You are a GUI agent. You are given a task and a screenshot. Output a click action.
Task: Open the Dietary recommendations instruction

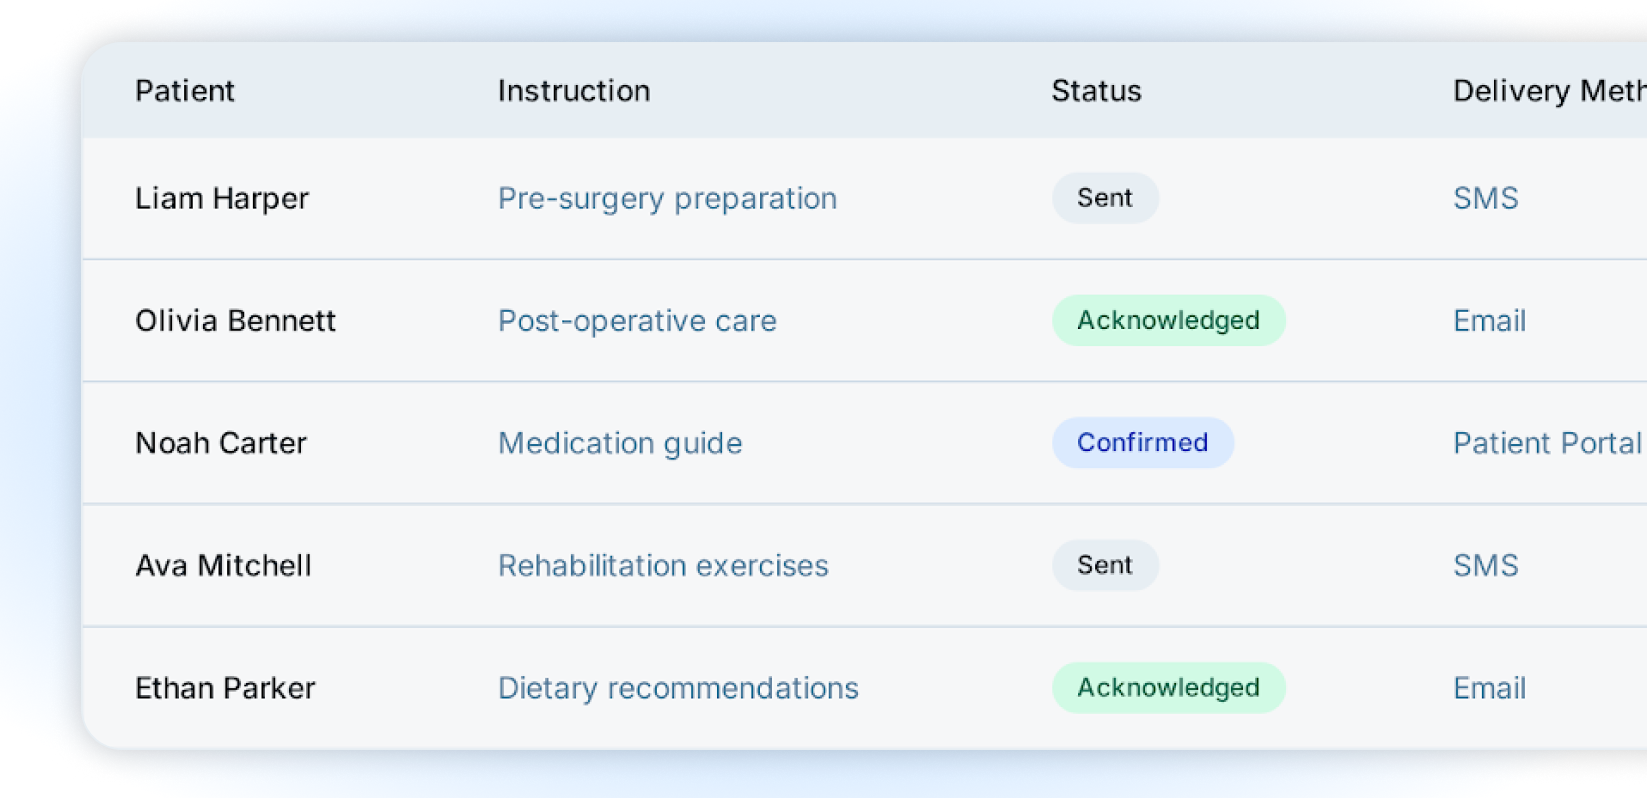(678, 688)
